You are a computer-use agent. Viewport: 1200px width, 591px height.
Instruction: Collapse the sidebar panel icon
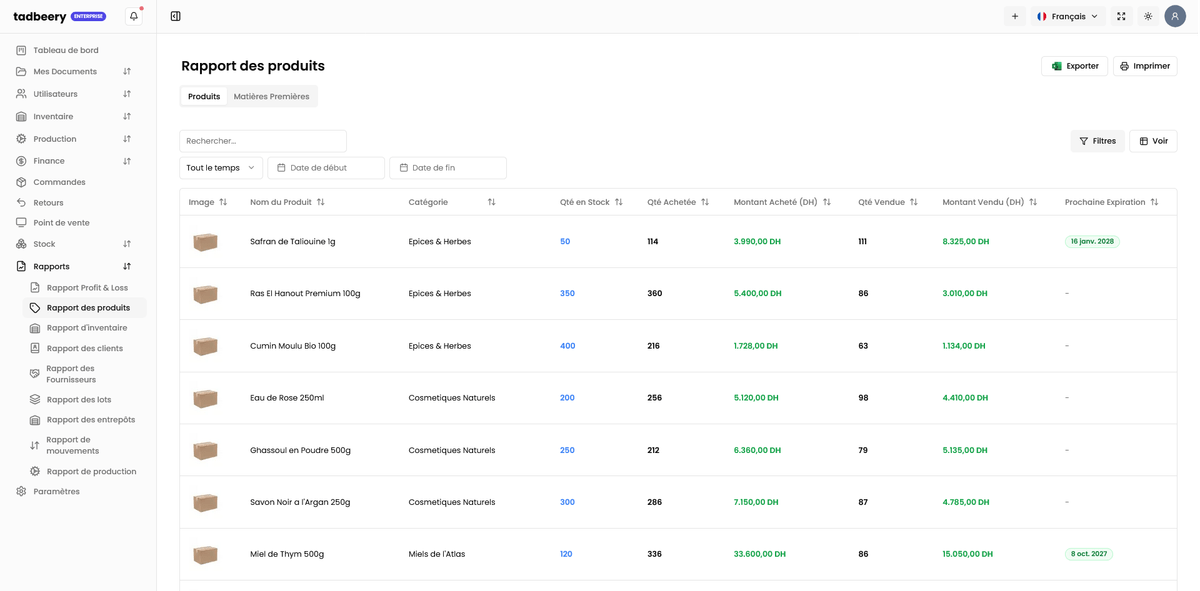point(175,16)
